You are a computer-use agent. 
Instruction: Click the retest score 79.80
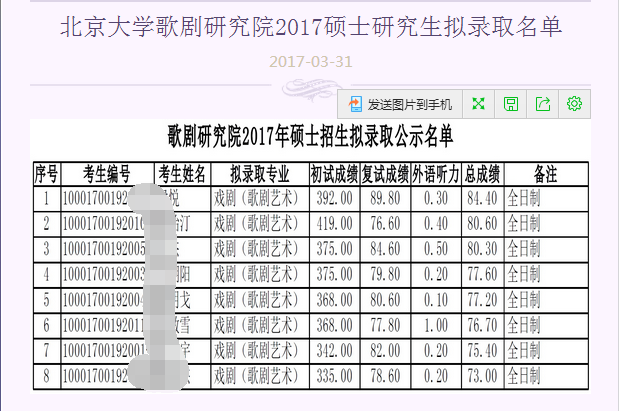pos(385,274)
